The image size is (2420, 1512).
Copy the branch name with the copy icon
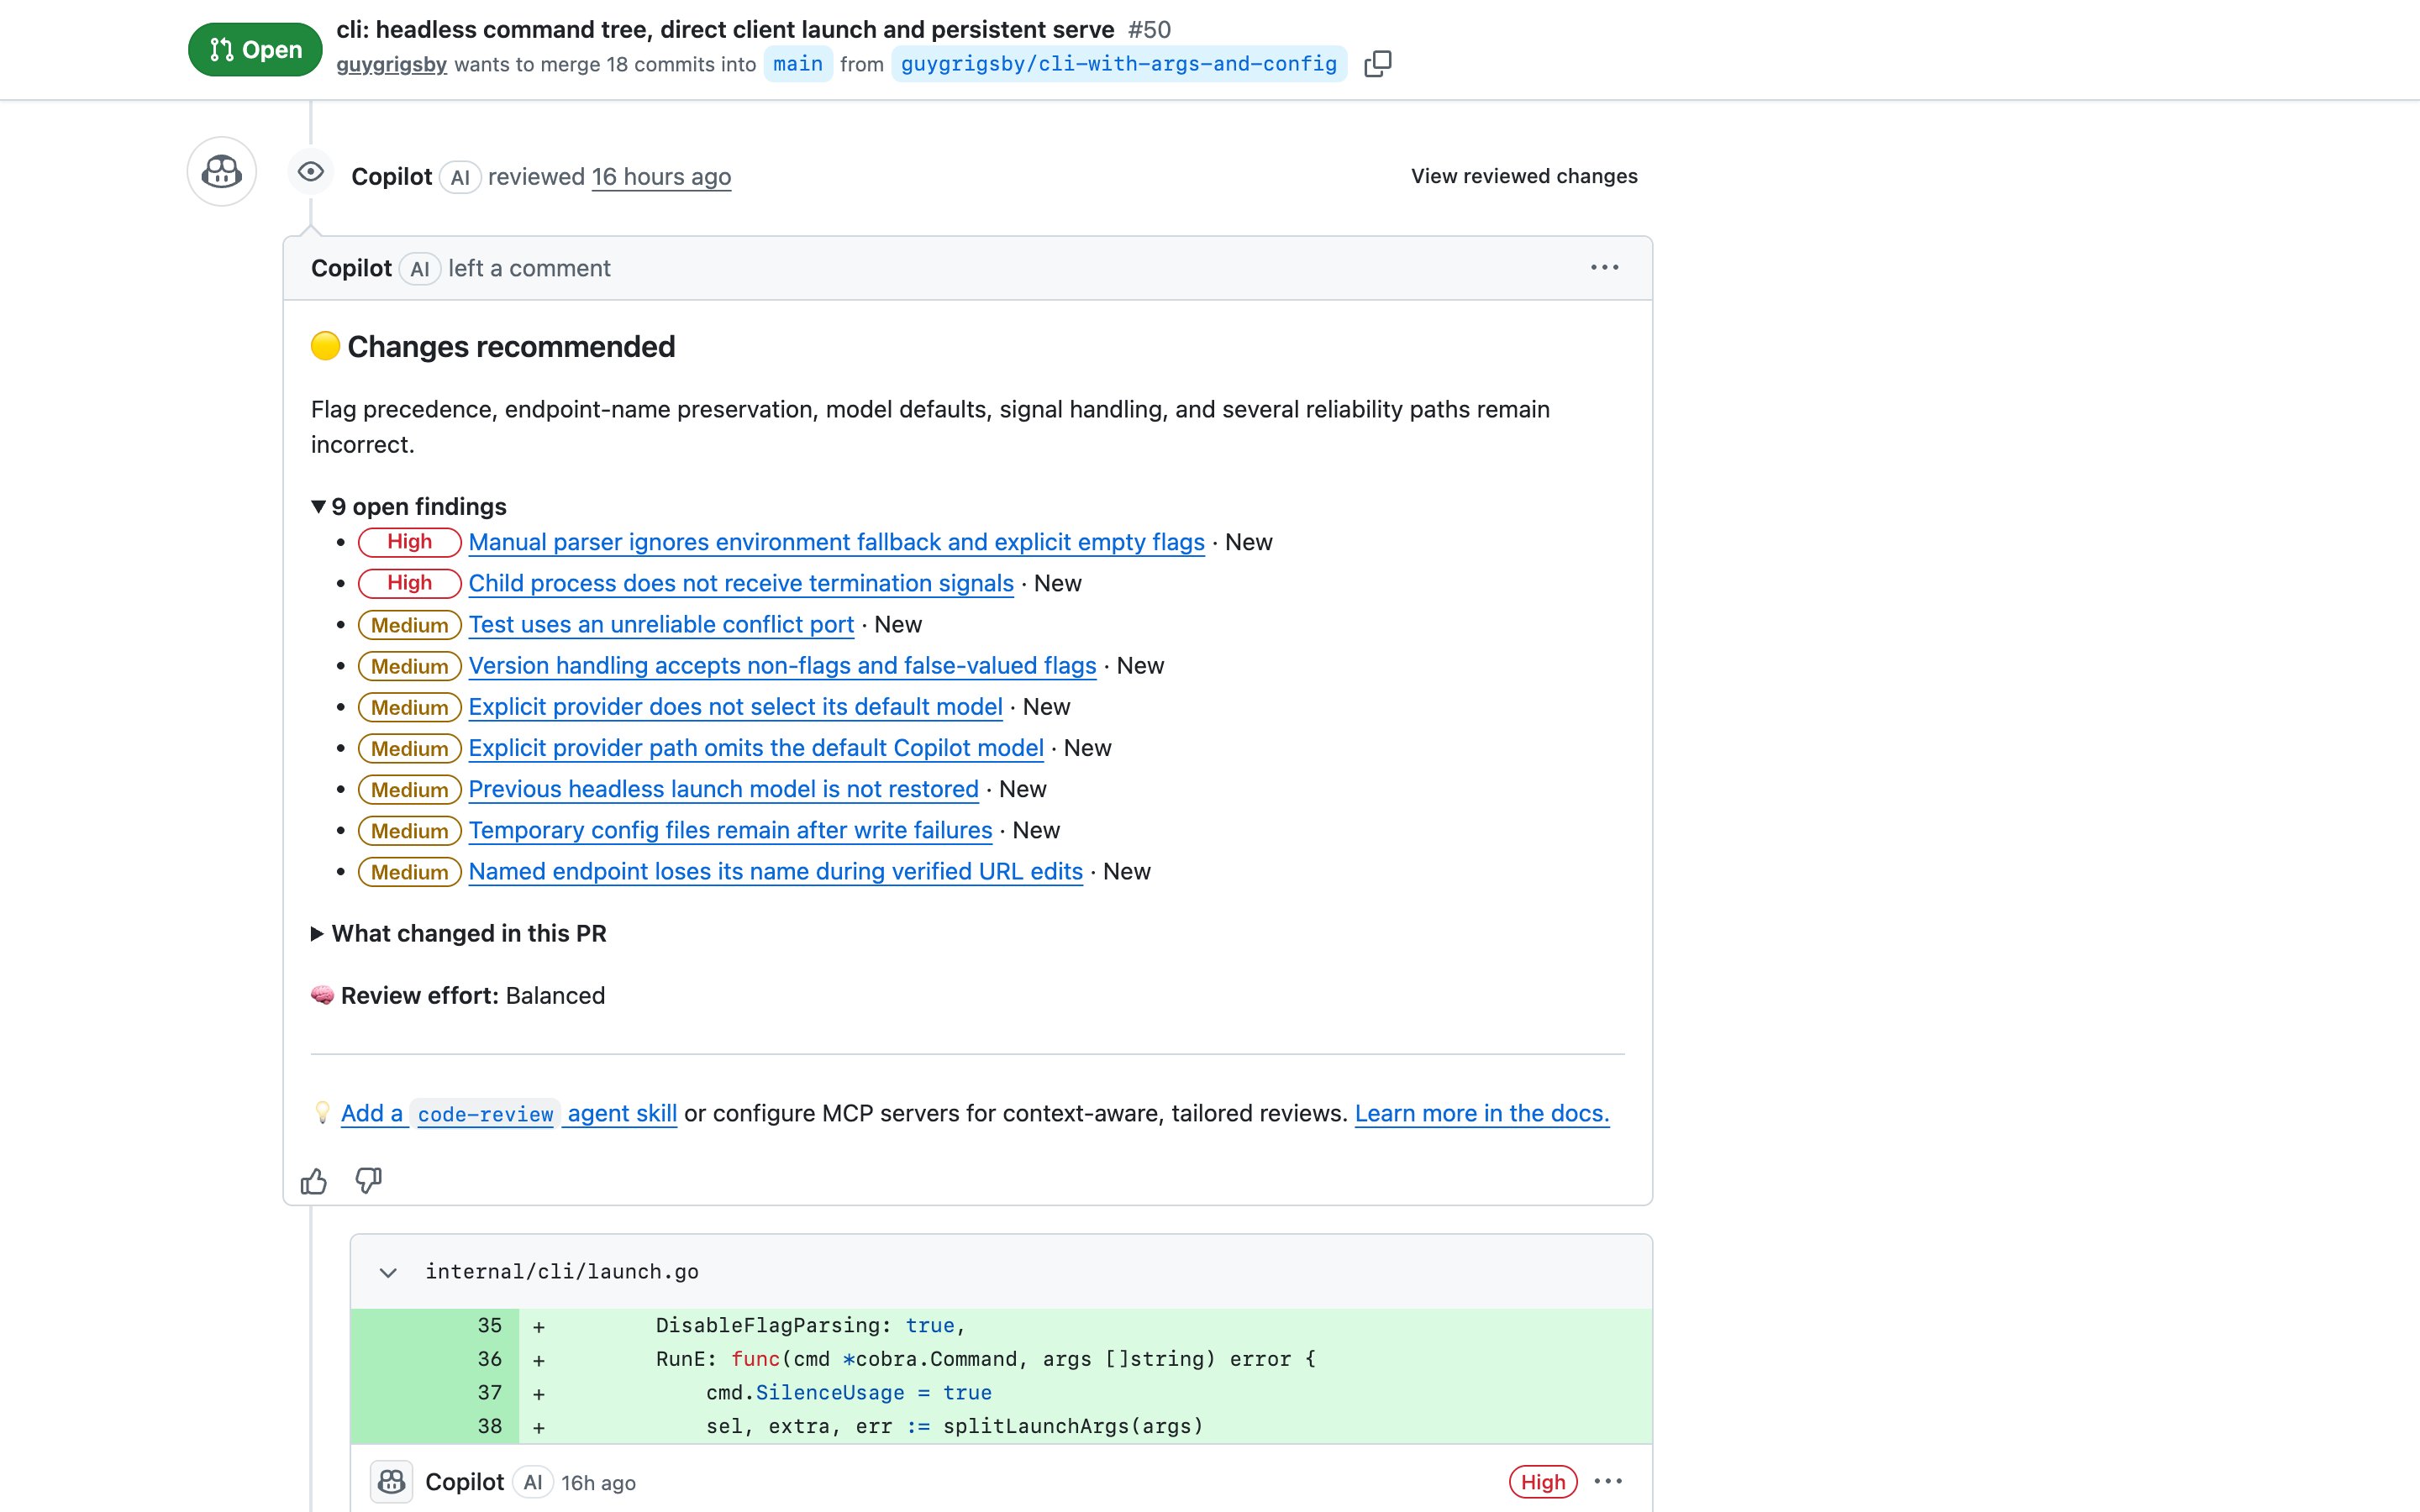(x=1377, y=64)
